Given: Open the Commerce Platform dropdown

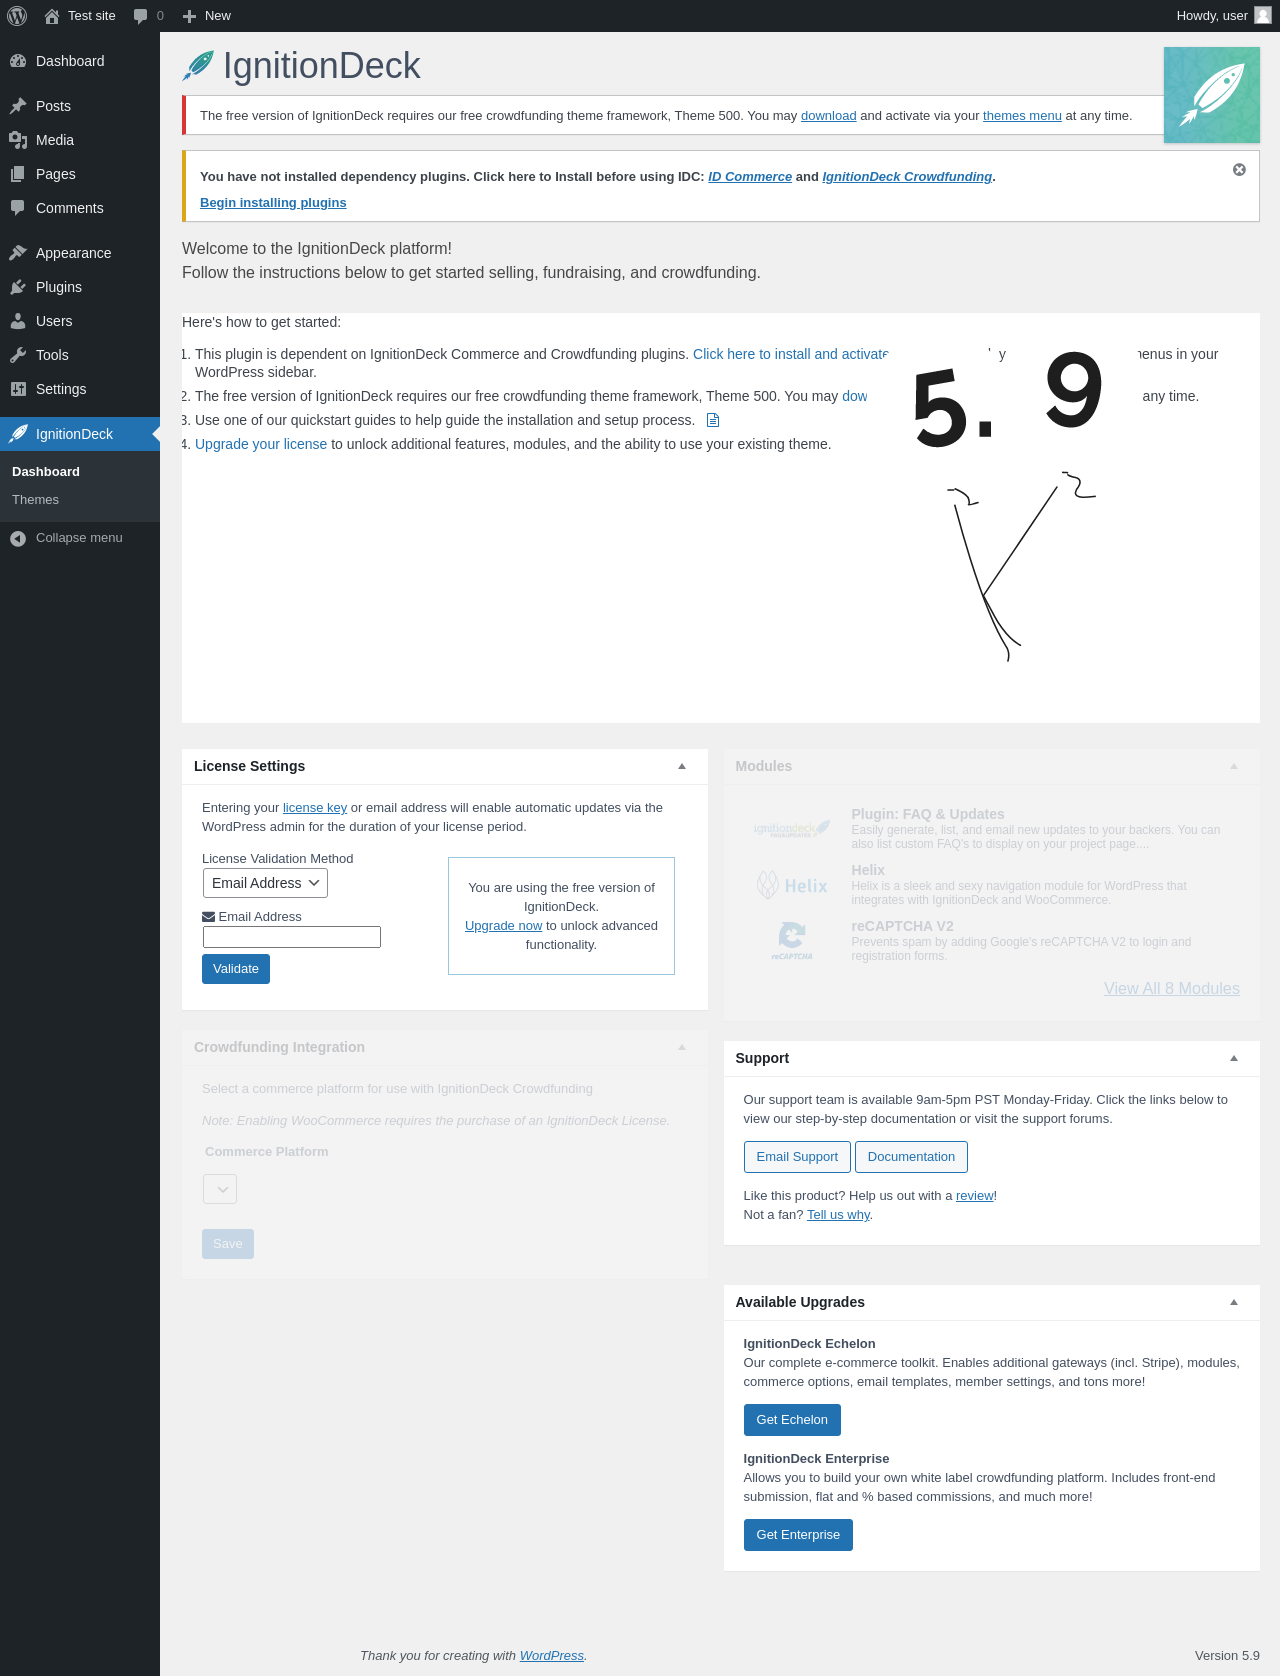Looking at the screenshot, I should 220,1189.
